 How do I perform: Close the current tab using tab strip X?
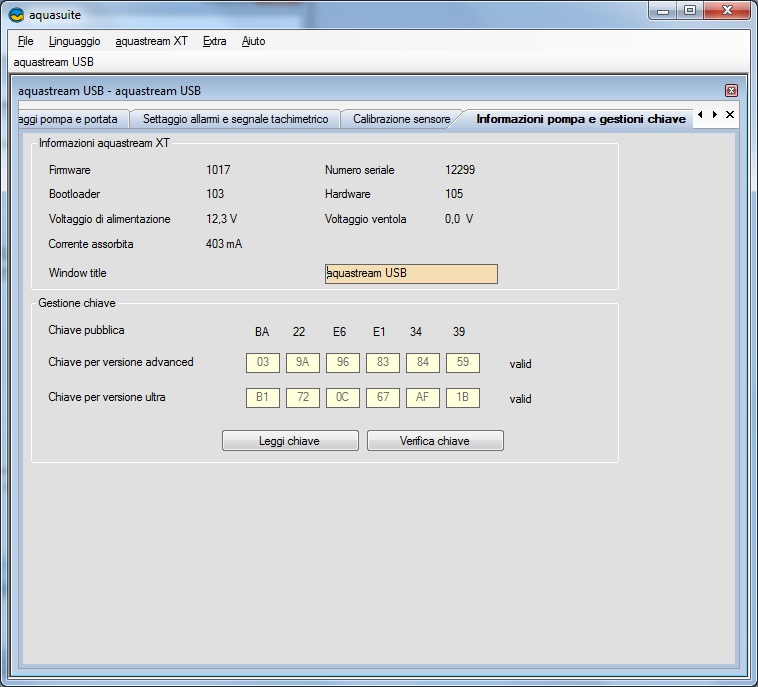point(730,115)
